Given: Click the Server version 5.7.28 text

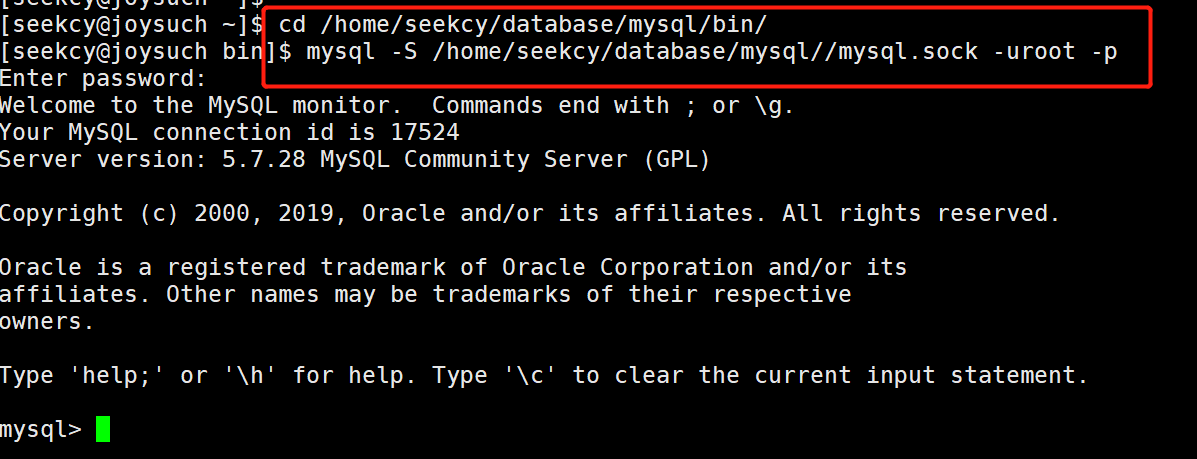Looking at the screenshot, I should 153,160.
